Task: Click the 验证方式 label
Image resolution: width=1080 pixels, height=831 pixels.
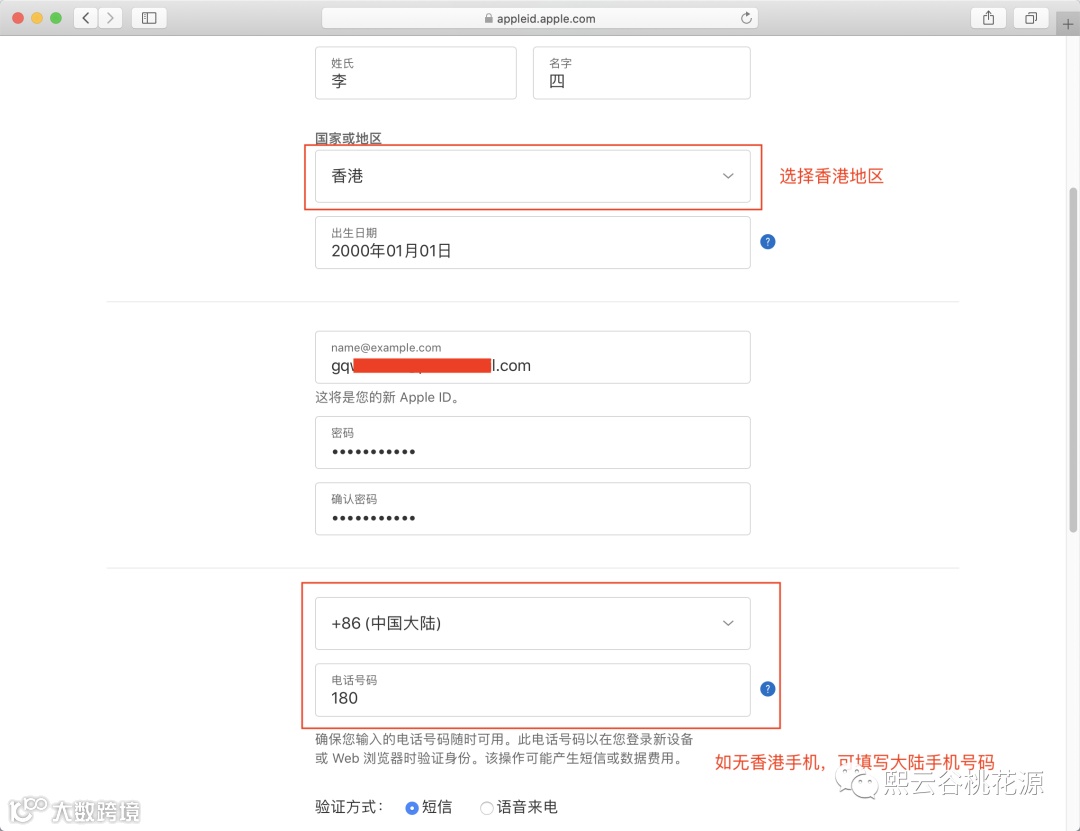Action: click(x=349, y=807)
